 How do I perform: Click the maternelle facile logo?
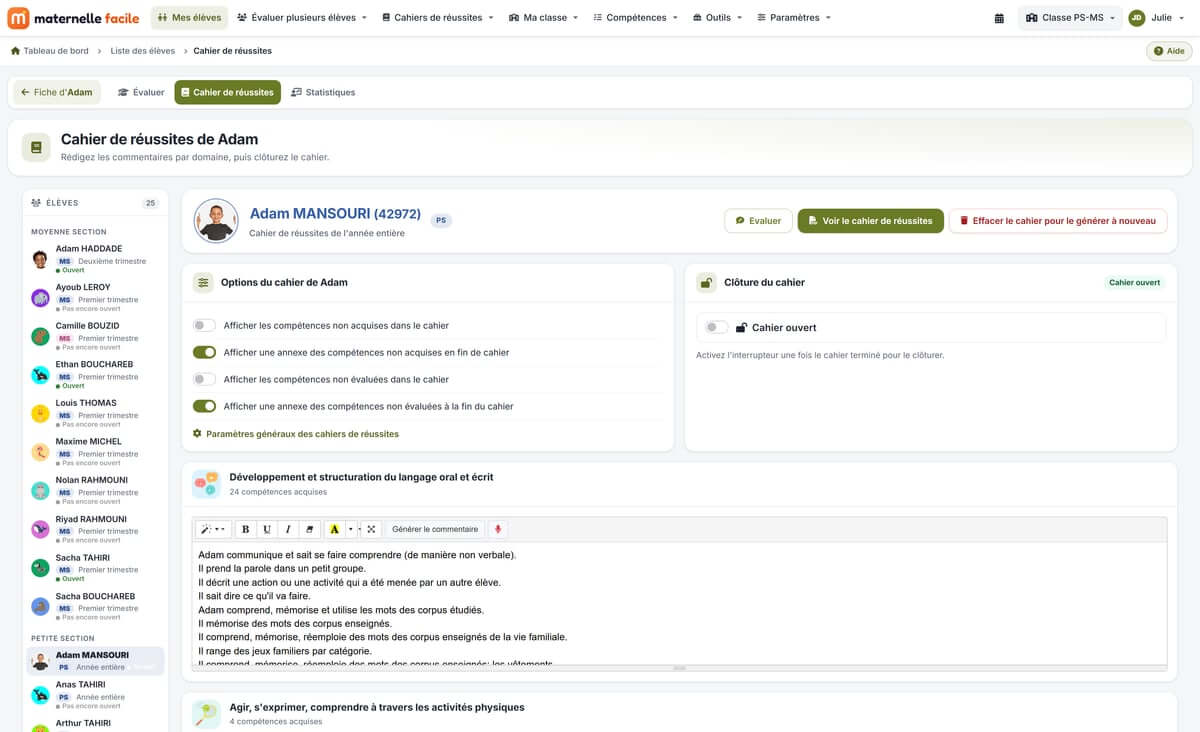[74, 18]
